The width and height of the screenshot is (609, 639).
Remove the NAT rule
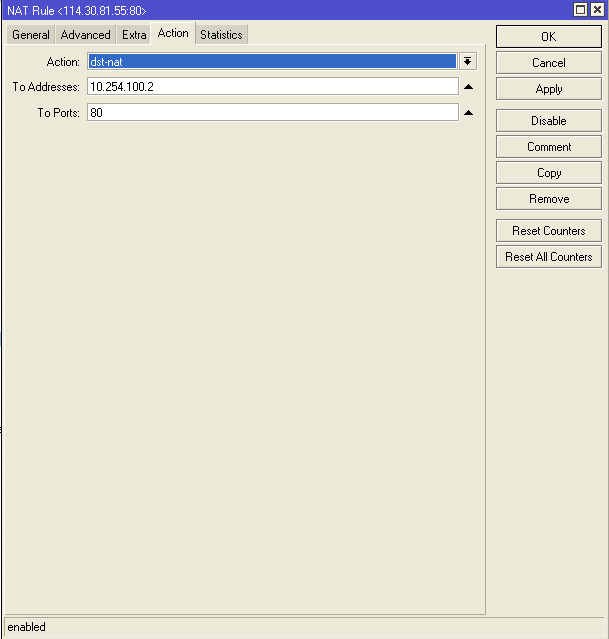(549, 199)
